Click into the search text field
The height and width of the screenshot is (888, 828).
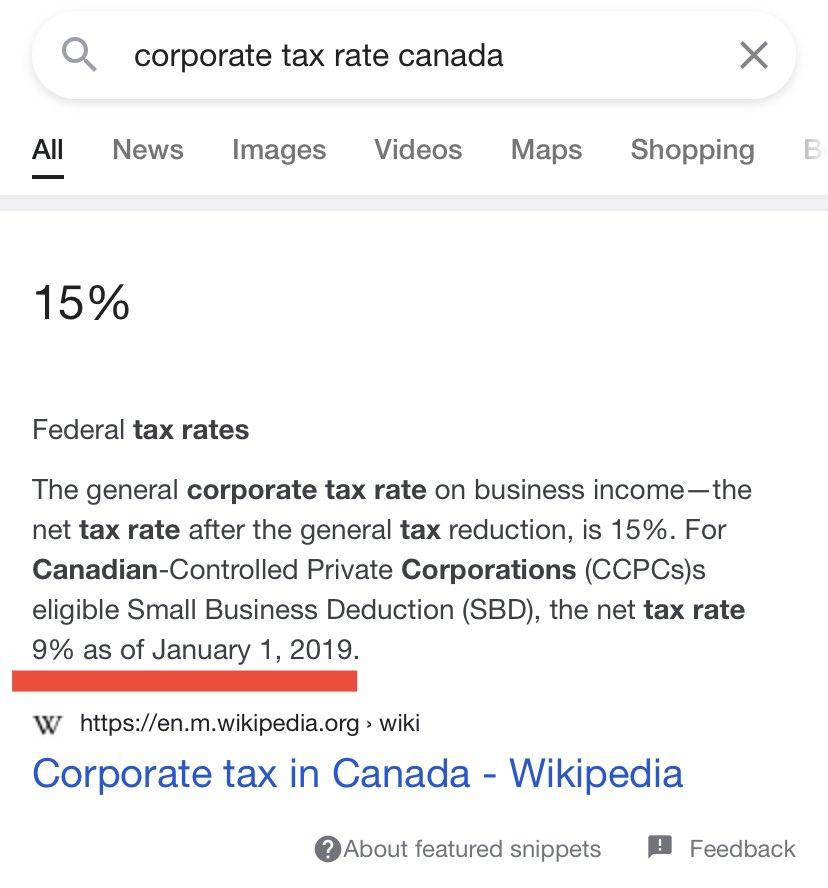click(400, 55)
